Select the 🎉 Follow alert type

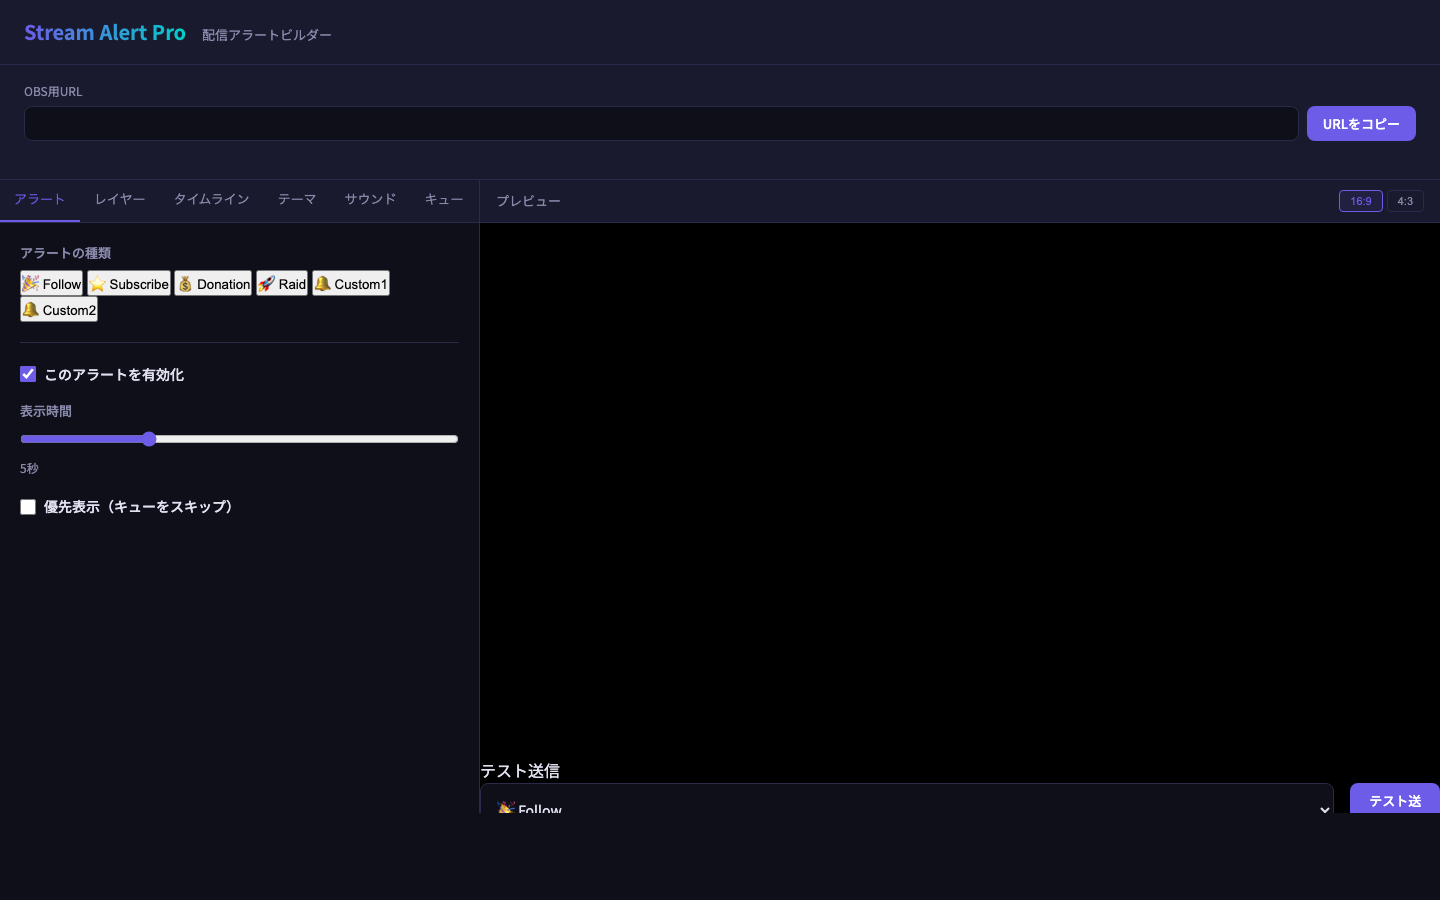click(51, 283)
